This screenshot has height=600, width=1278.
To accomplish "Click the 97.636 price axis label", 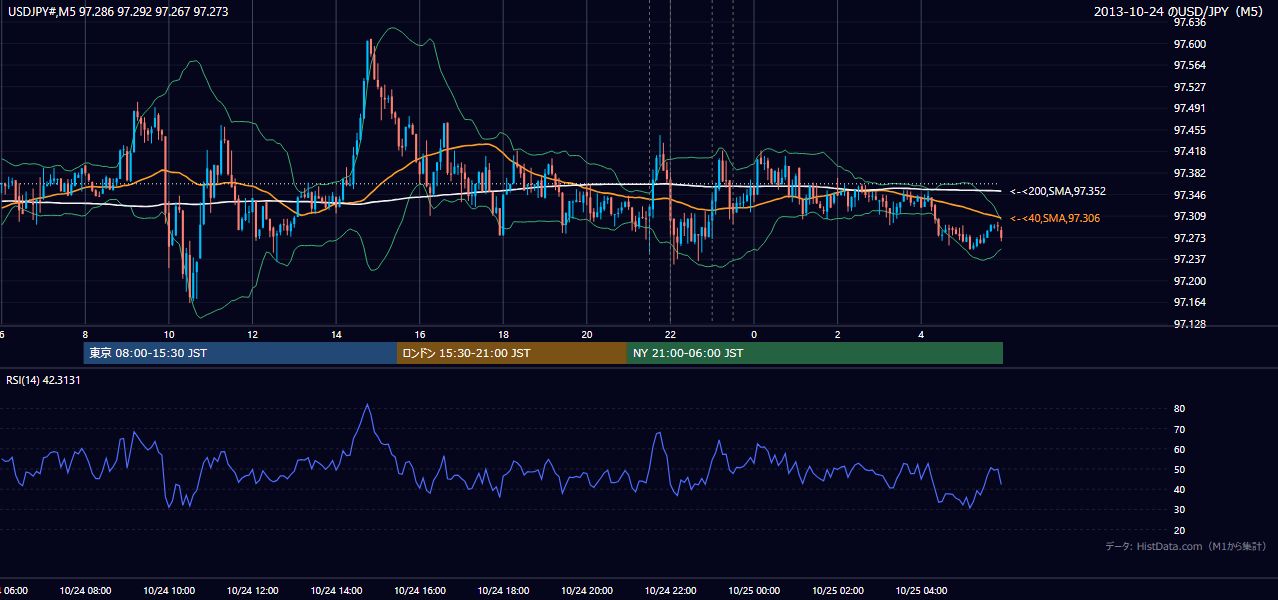I will pyautogui.click(x=1190, y=22).
